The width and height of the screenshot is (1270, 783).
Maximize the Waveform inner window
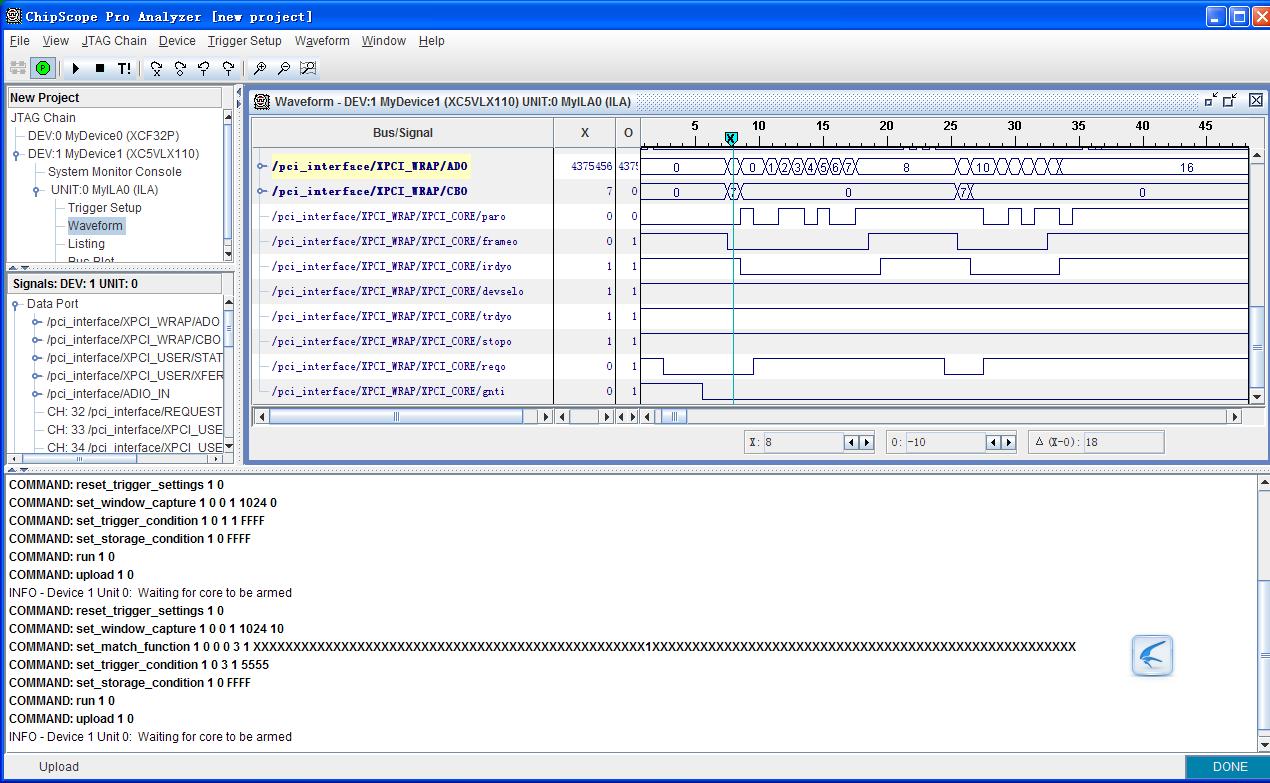click(x=1231, y=100)
